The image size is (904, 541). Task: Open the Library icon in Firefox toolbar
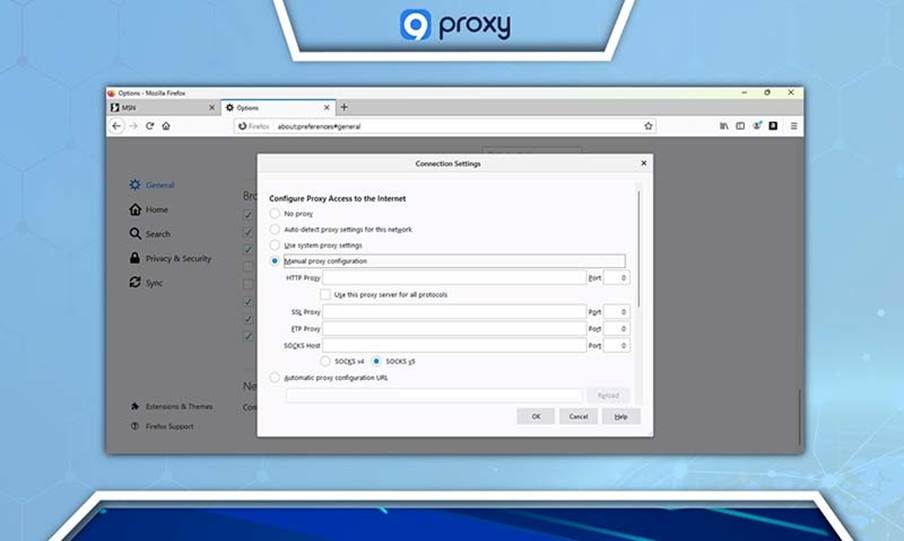click(x=724, y=126)
